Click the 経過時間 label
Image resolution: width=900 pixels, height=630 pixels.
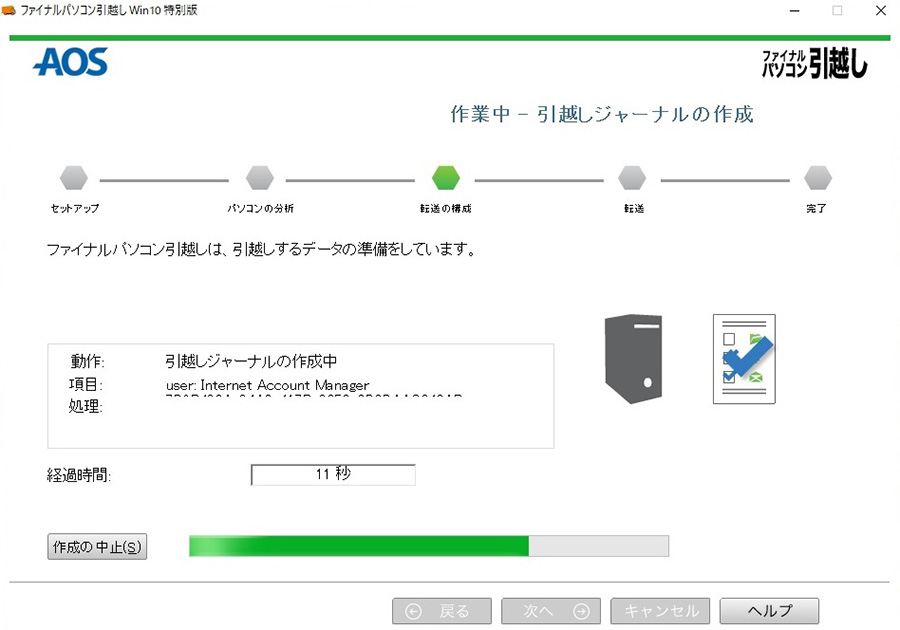click(x=79, y=475)
